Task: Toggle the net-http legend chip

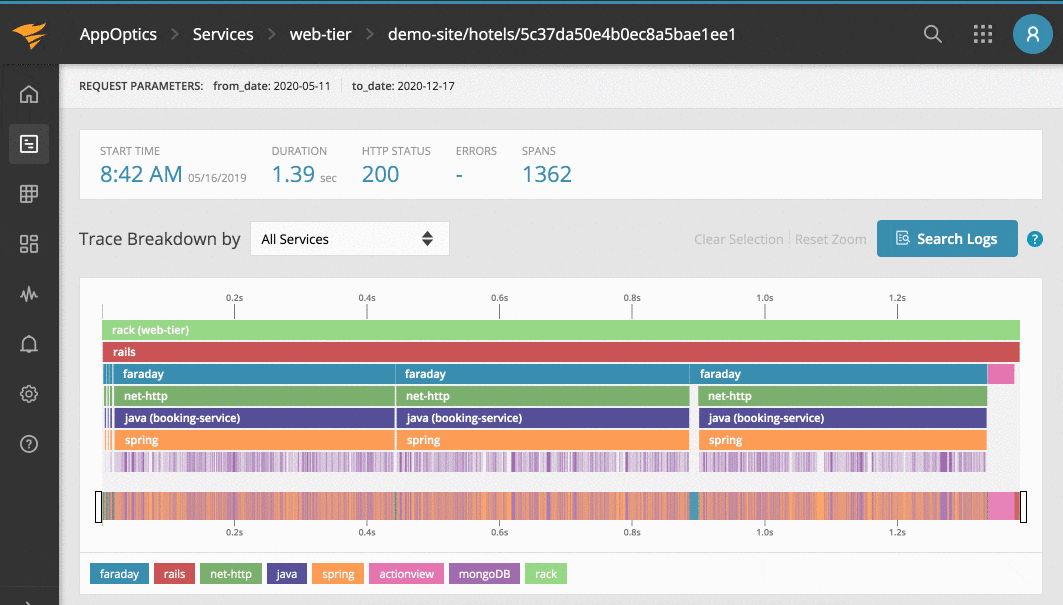Action: coord(230,574)
